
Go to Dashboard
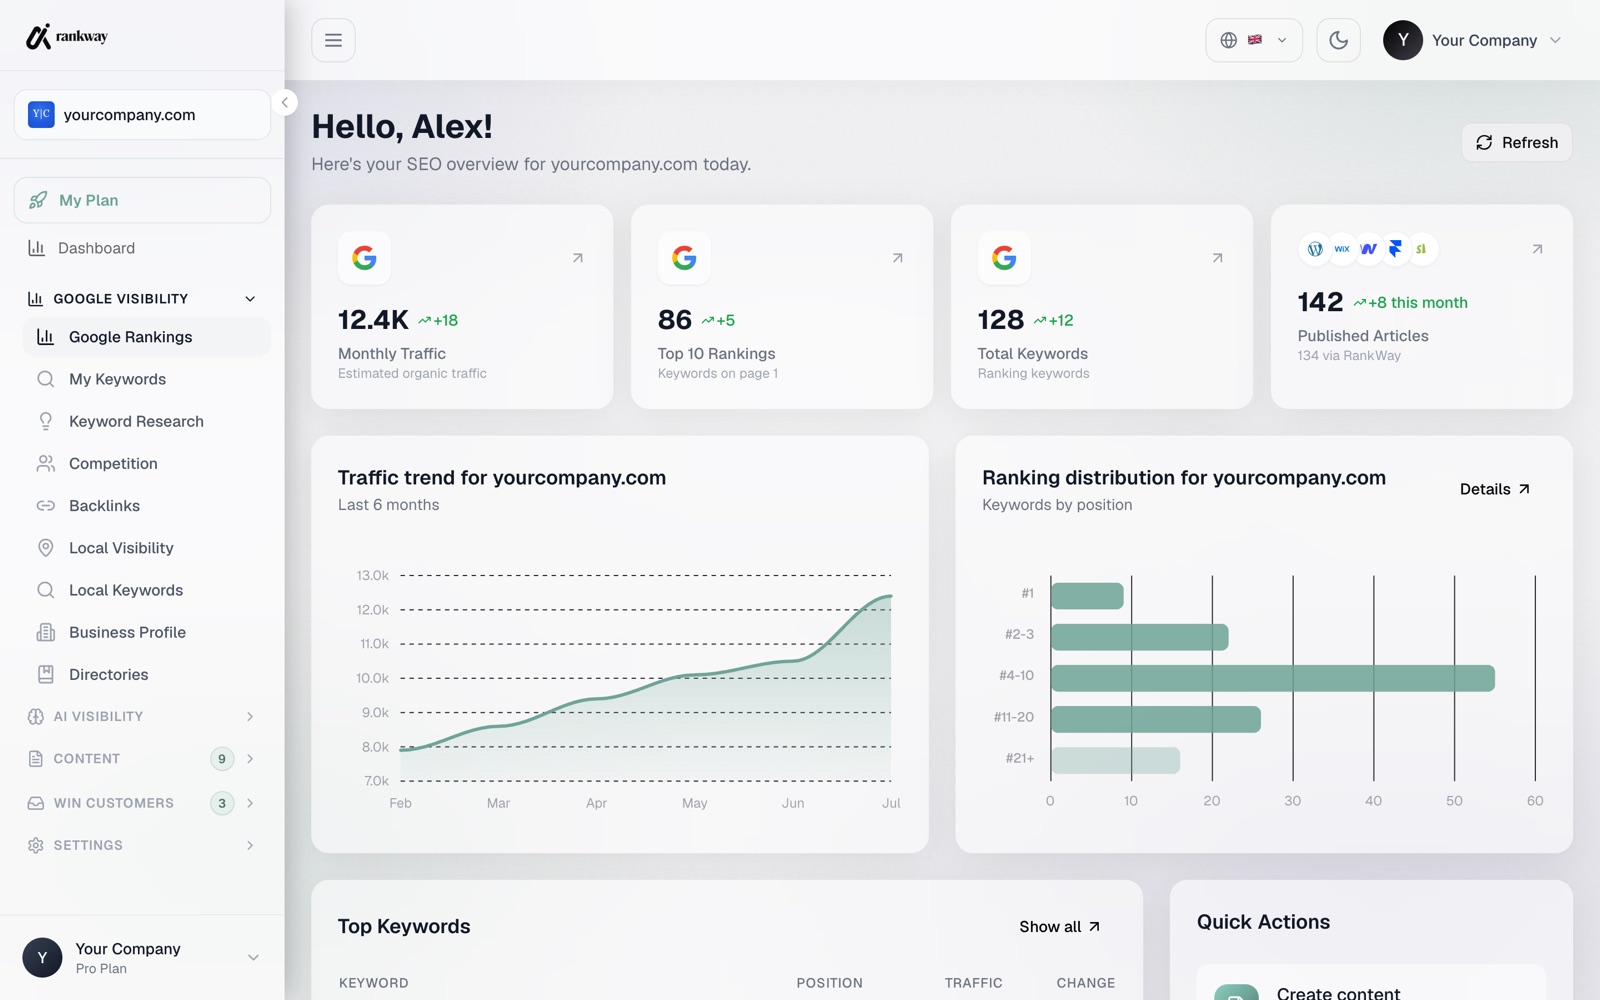(142, 248)
